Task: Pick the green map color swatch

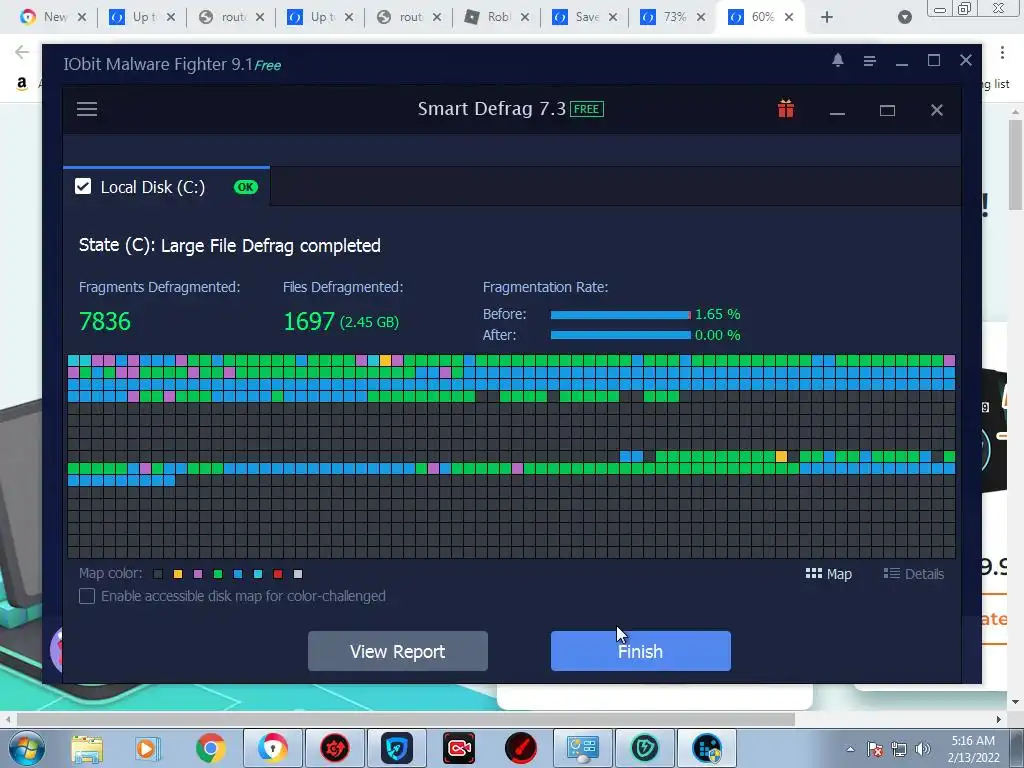Action: [x=218, y=574]
